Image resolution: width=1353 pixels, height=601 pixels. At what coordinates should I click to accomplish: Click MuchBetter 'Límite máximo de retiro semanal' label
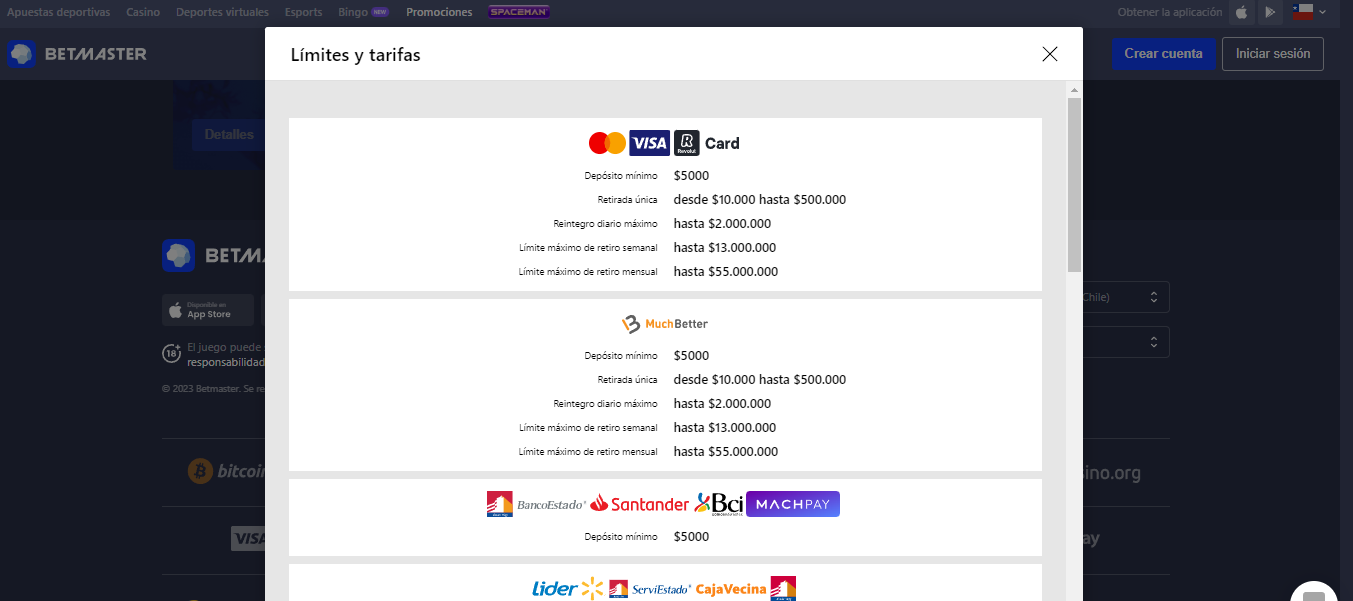point(588,428)
